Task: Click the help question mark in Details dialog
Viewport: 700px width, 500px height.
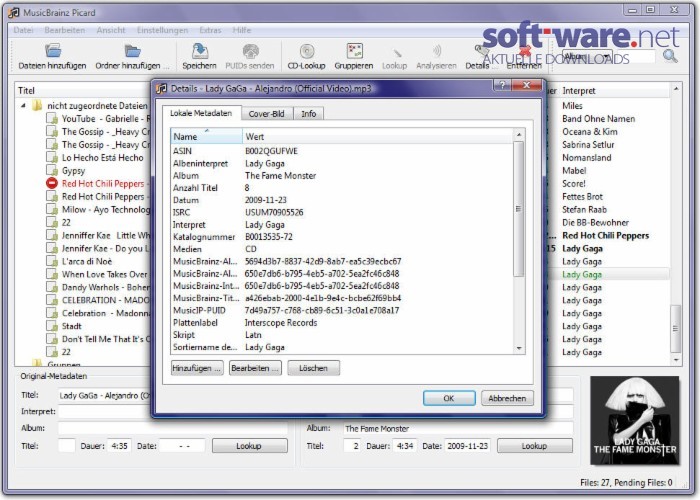Action: pyautogui.click(x=502, y=85)
